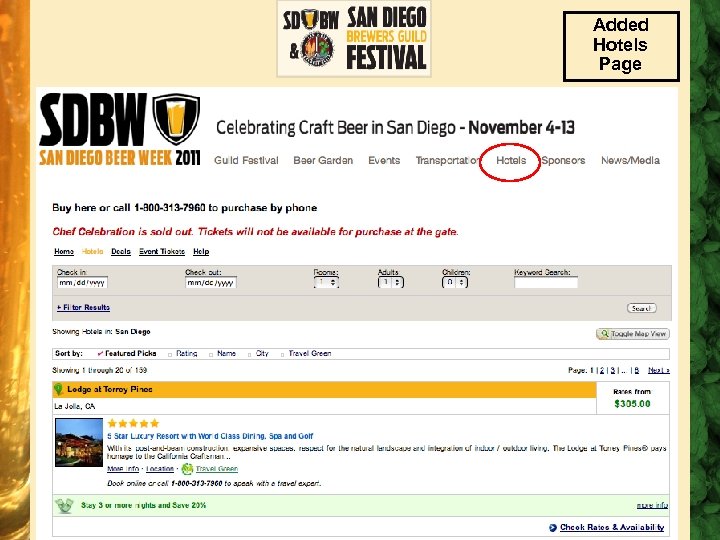
Task: Click the more info link in the deal bar
Action: coord(652,506)
